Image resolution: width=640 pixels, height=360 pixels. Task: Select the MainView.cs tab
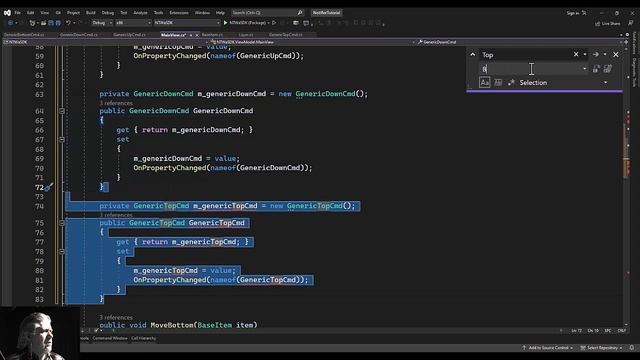[173, 35]
